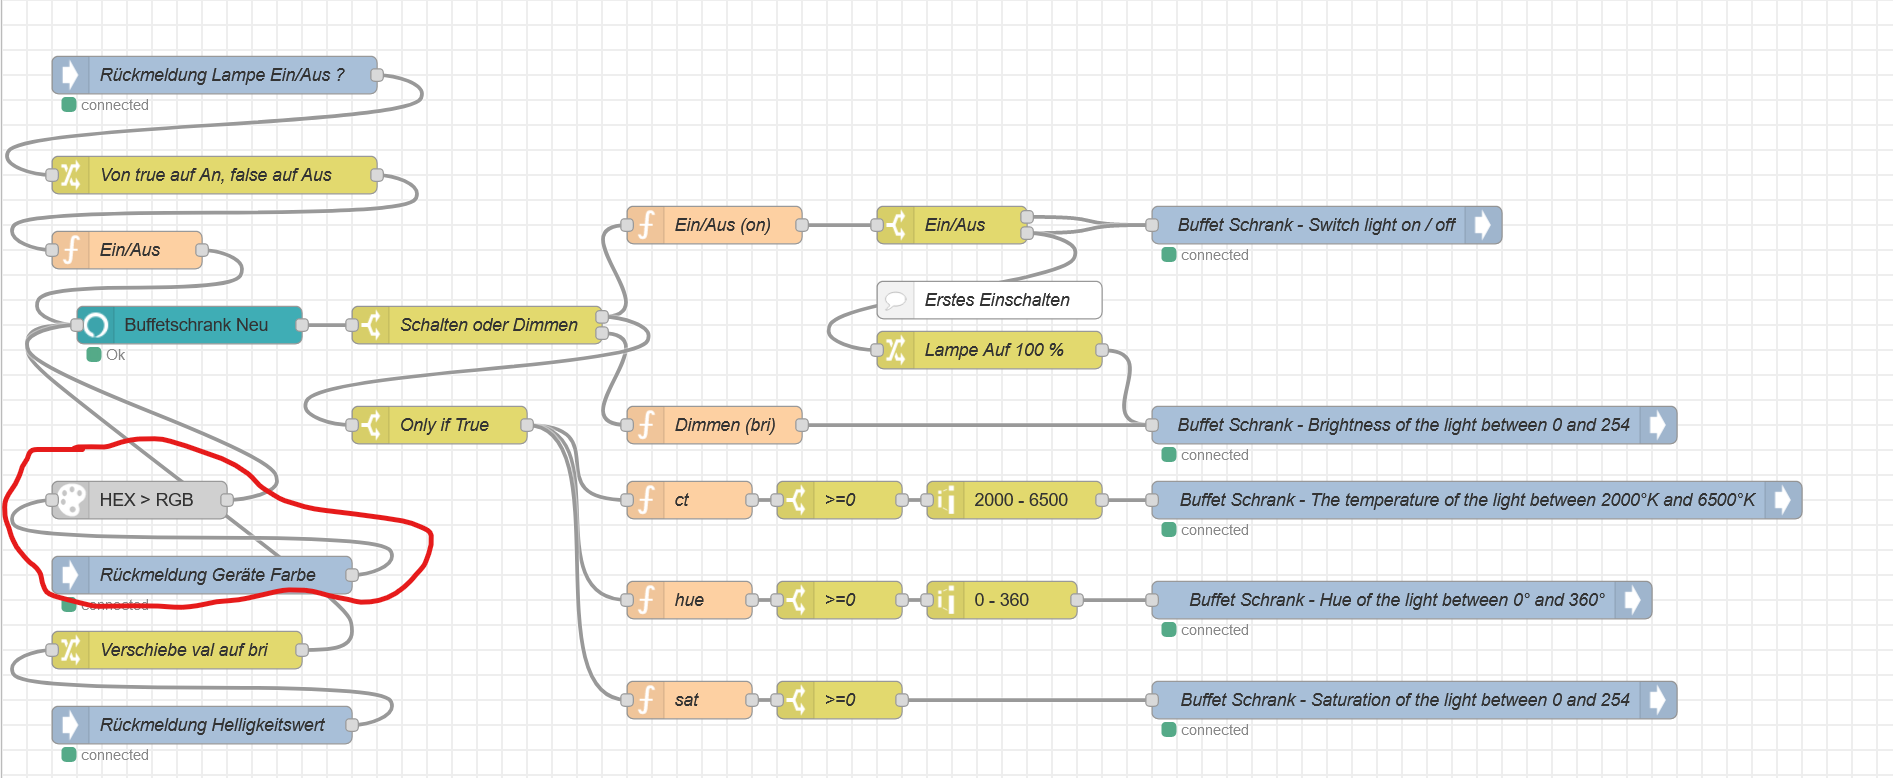Click the output port of Buffetschrank Neu

302,325
